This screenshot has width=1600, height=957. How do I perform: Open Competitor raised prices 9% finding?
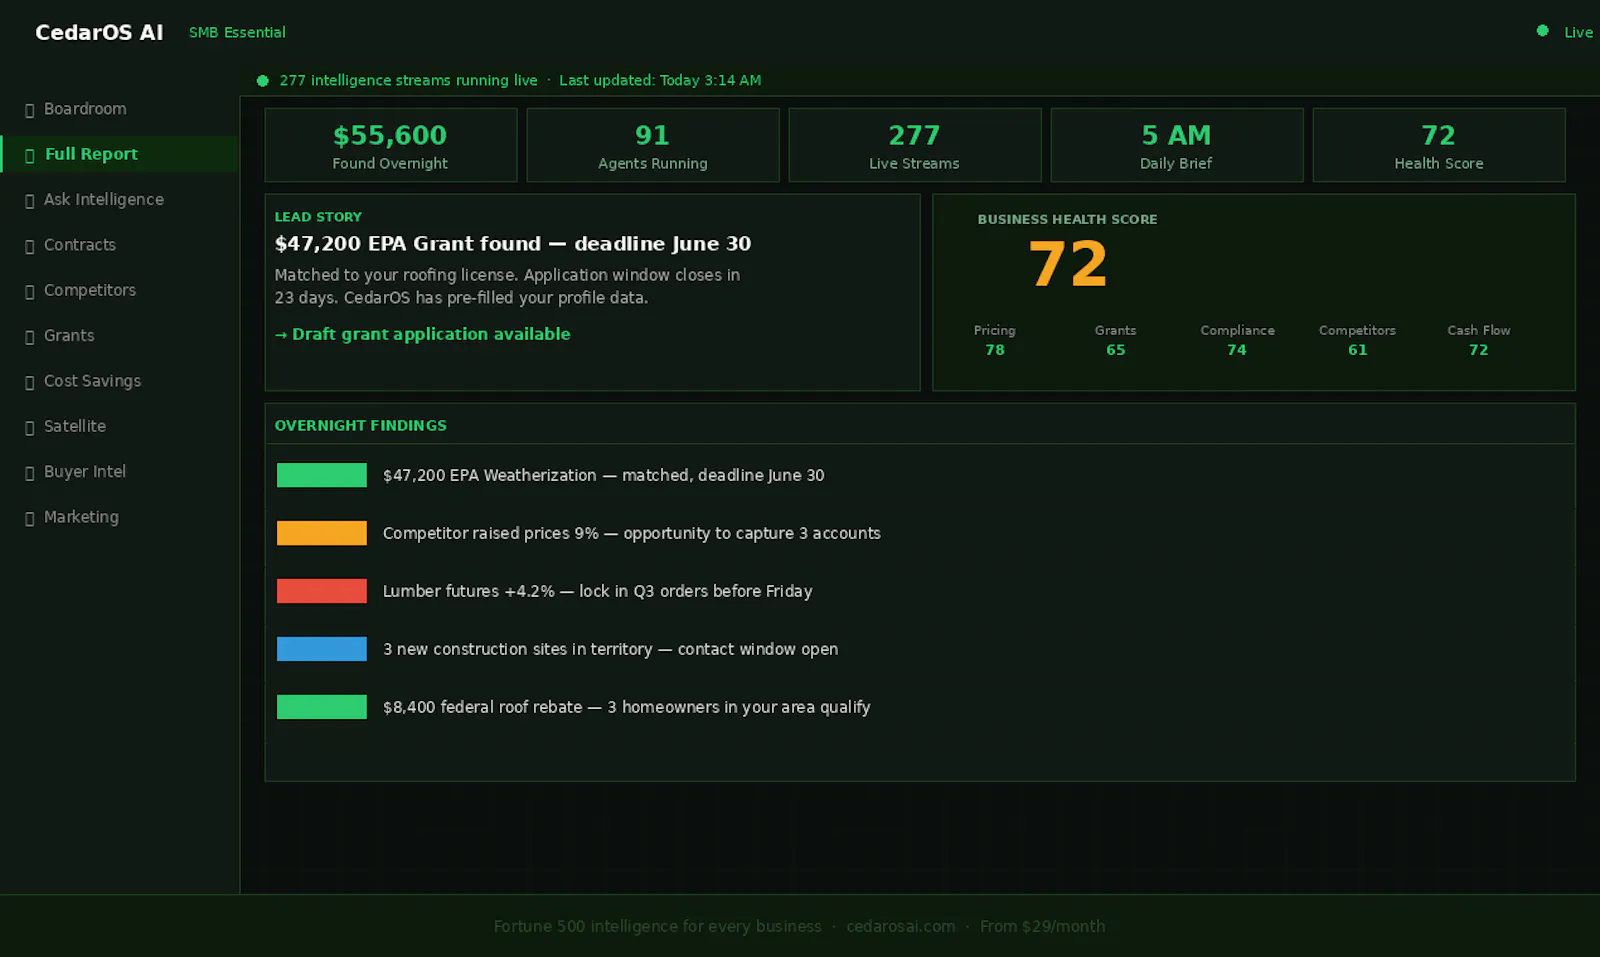click(632, 533)
